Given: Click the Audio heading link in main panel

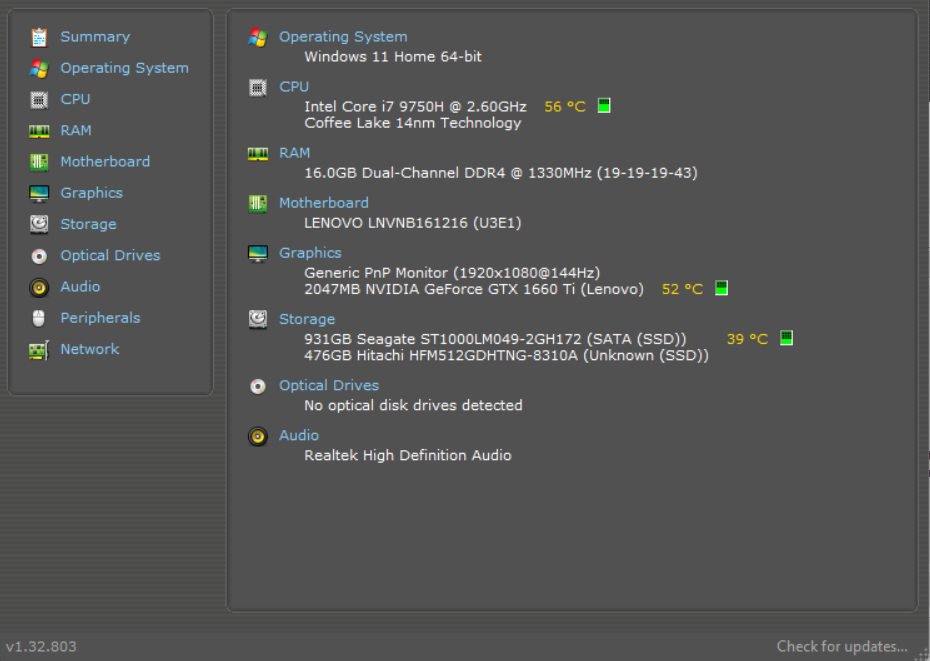Looking at the screenshot, I should click(x=298, y=436).
